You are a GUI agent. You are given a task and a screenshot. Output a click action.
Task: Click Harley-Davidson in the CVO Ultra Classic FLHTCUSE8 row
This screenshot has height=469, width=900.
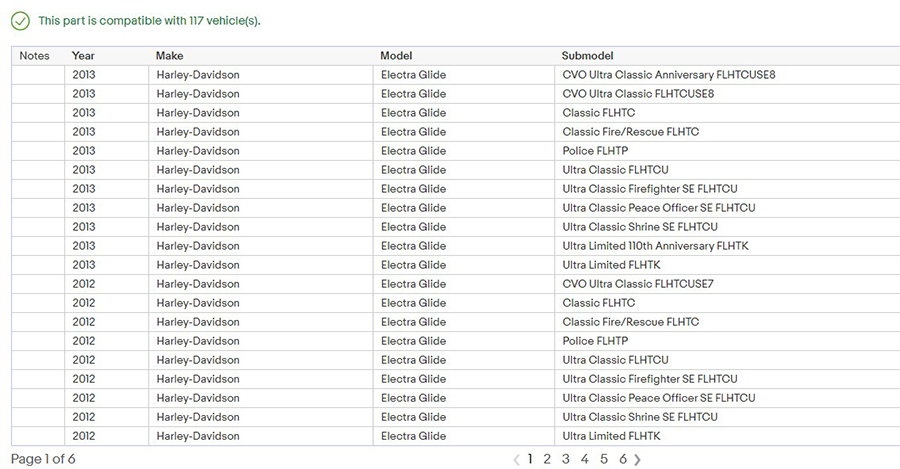(x=198, y=94)
